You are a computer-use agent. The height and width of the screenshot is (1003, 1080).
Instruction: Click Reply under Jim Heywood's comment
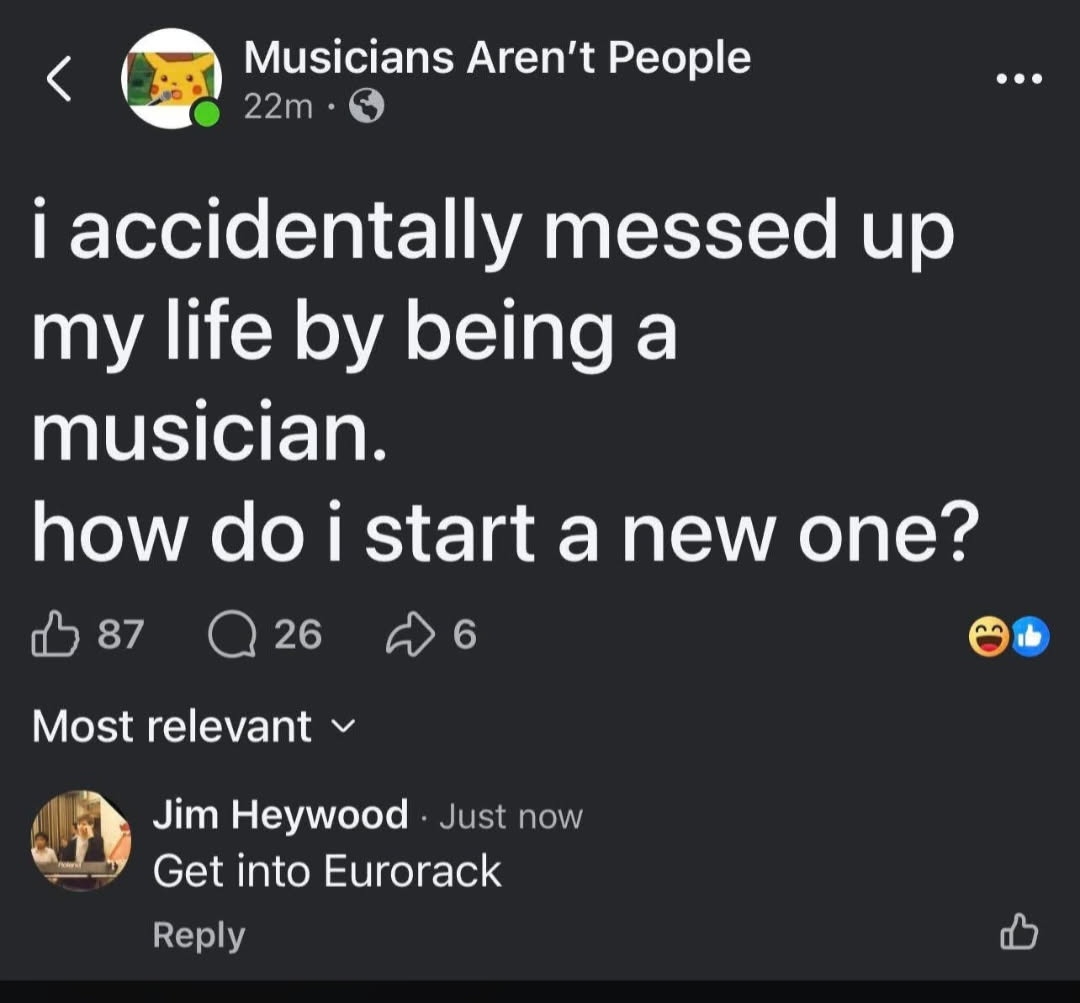click(198, 935)
